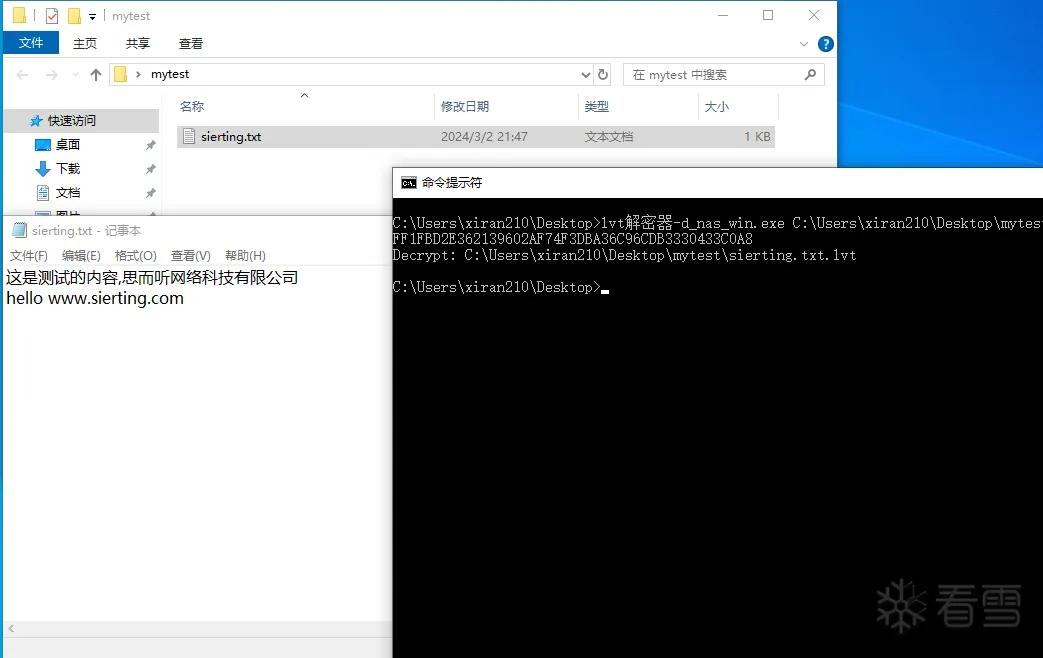Expand the ribbon with the chevron
Image resolution: width=1043 pixels, height=658 pixels.
click(804, 44)
